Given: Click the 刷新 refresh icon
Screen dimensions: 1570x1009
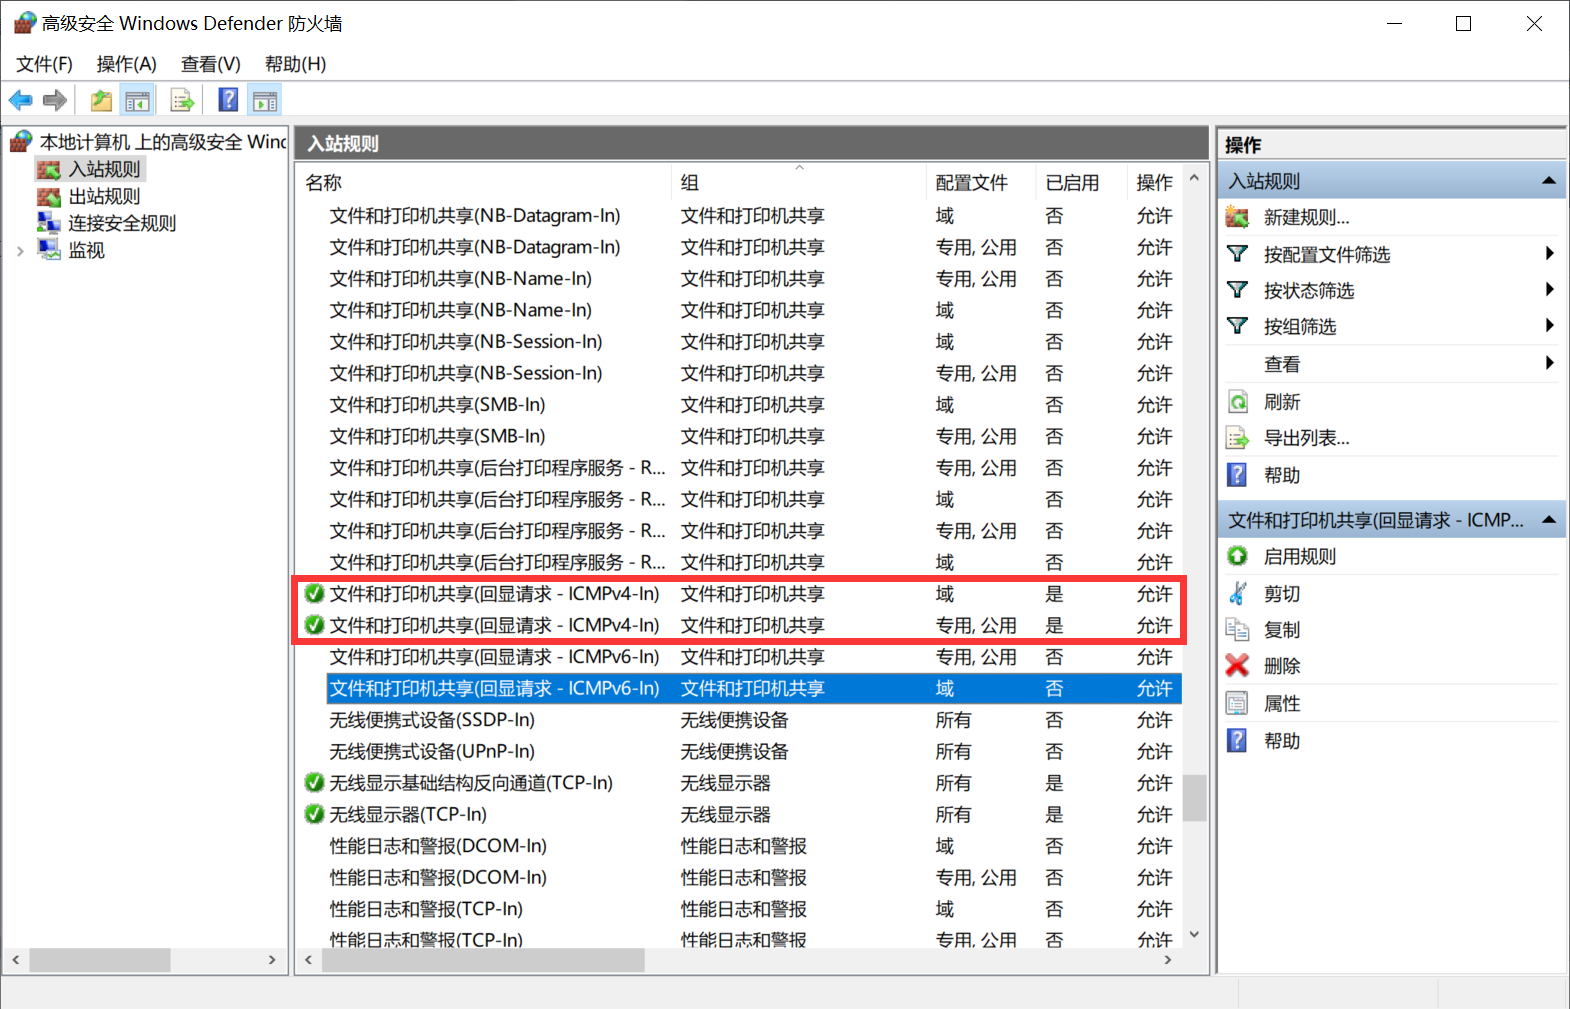Looking at the screenshot, I should tap(1238, 402).
